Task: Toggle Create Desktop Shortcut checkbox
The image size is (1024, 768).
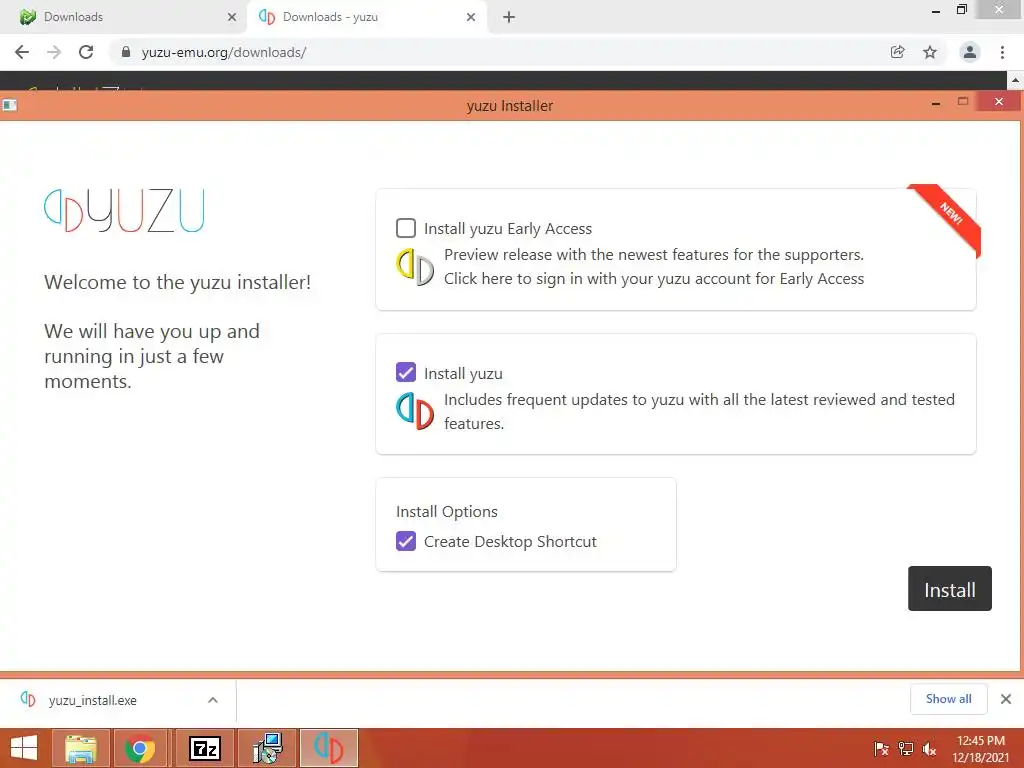Action: (406, 541)
